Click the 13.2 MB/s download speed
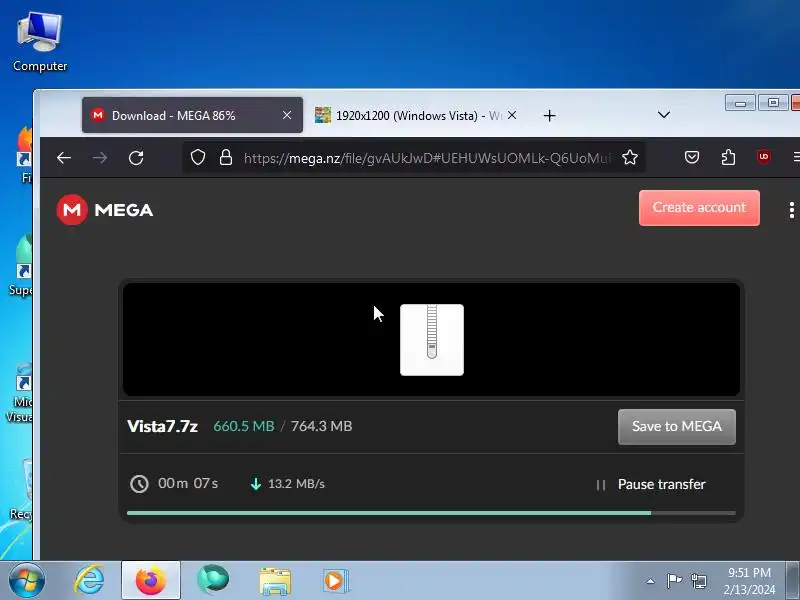 coord(296,484)
